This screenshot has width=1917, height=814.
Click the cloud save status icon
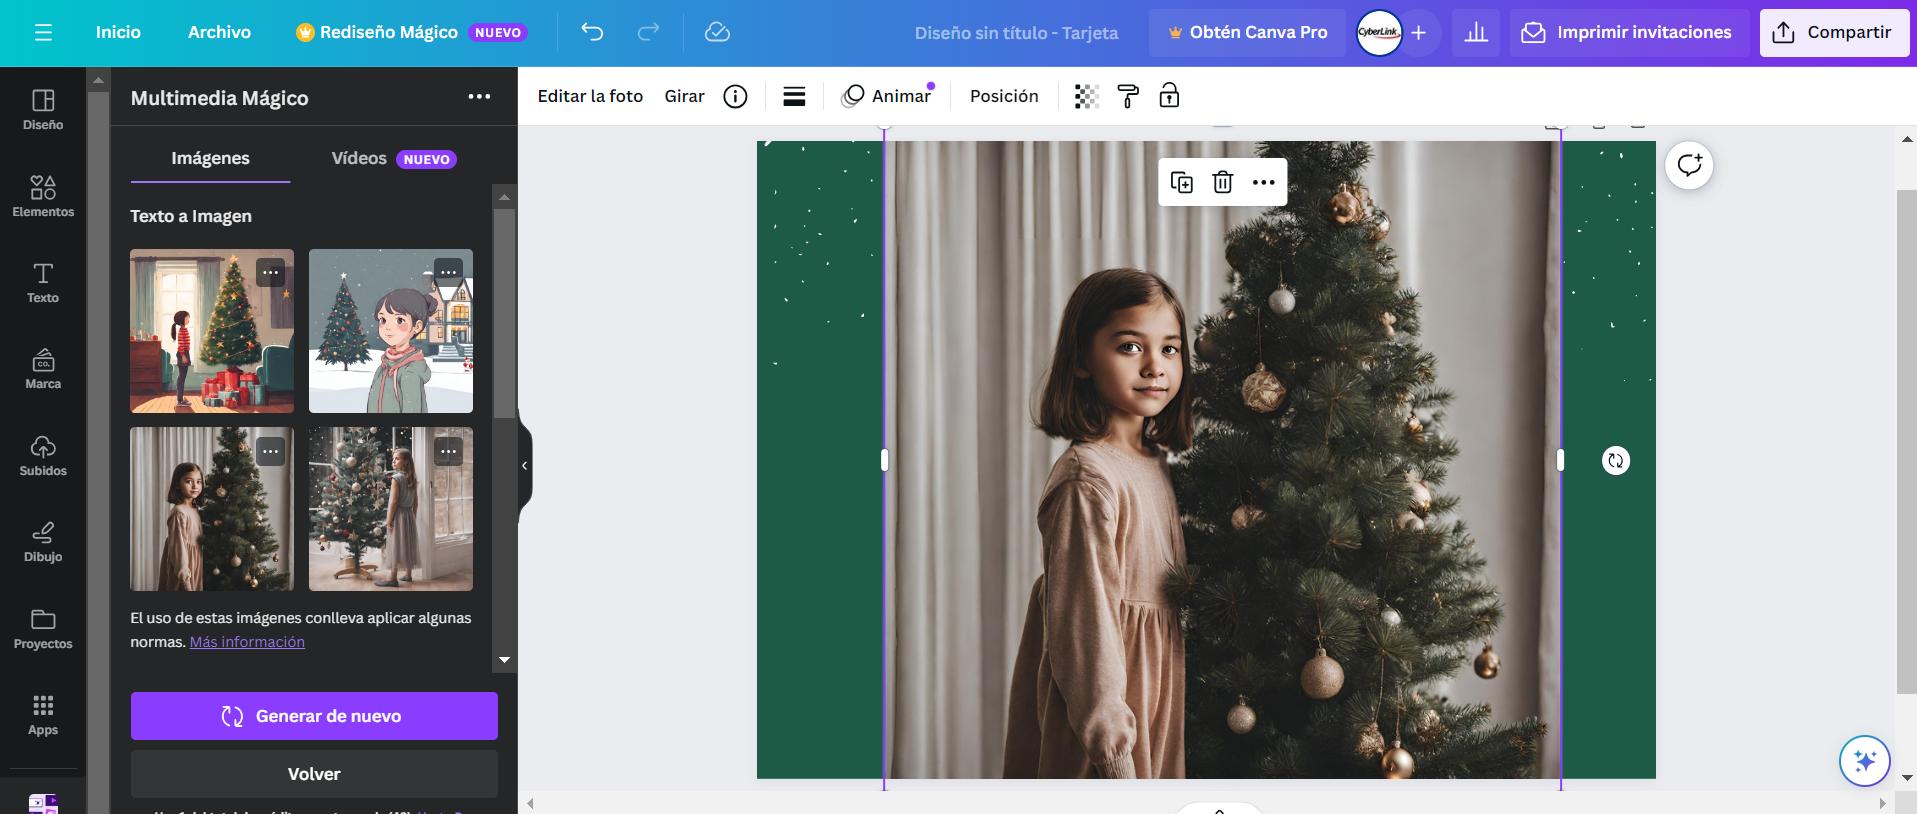click(717, 32)
